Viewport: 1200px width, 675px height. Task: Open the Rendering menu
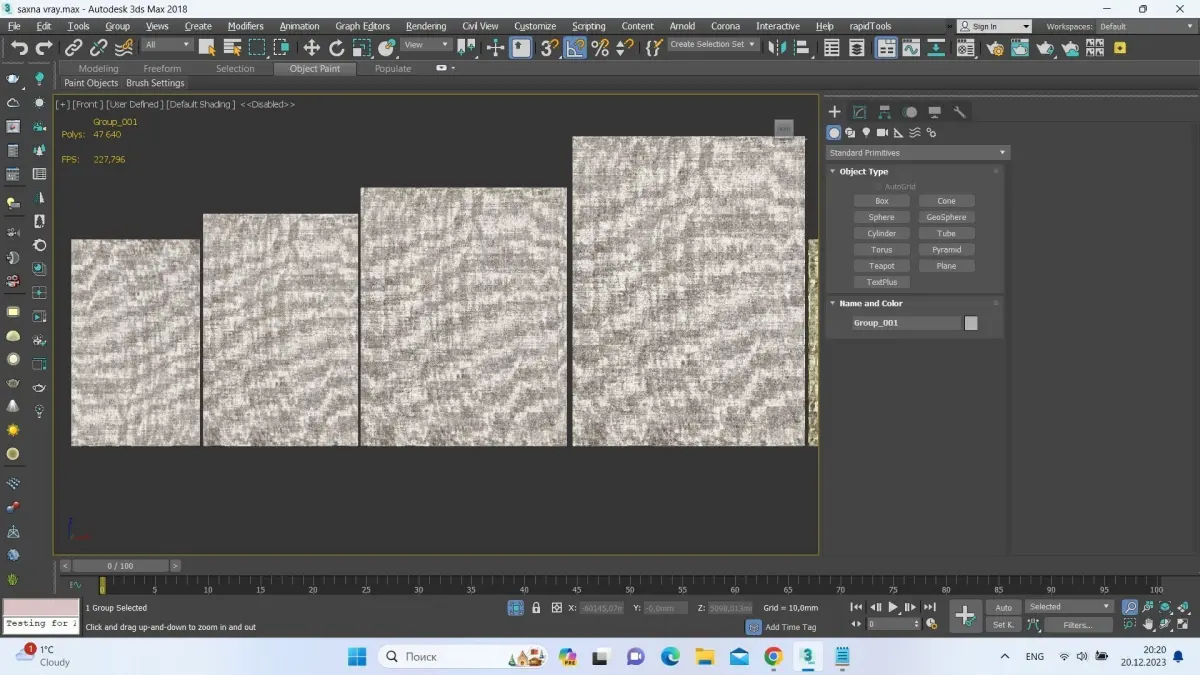click(426, 26)
